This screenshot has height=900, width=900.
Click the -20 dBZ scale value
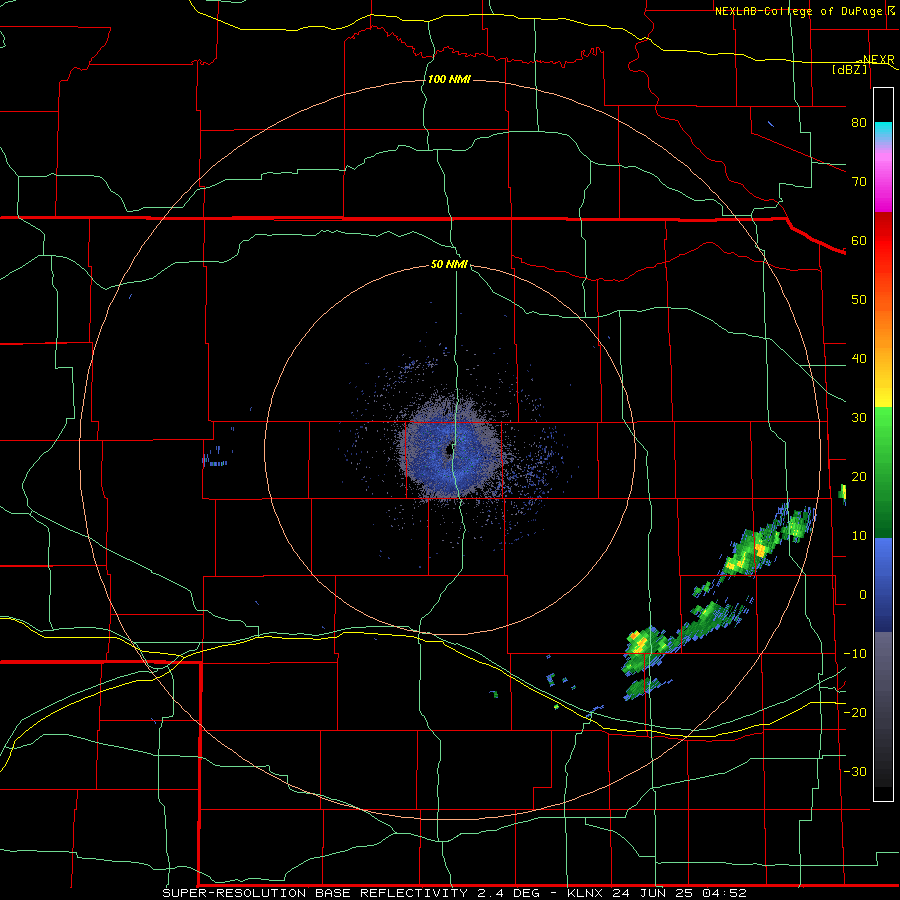855,713
